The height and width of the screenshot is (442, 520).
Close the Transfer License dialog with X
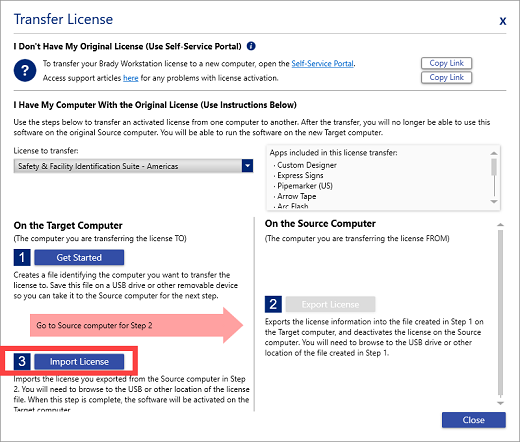502,21
